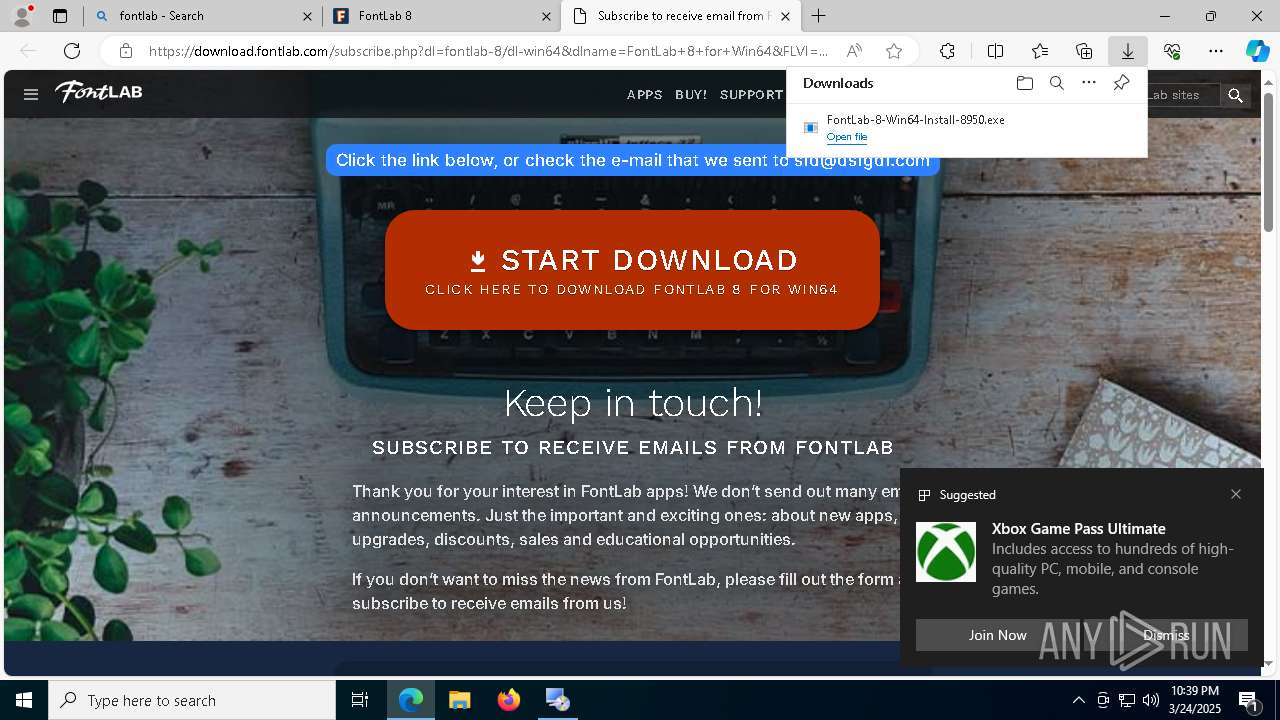Open the FontLab hamburger menu

click(x=31, y=94)
